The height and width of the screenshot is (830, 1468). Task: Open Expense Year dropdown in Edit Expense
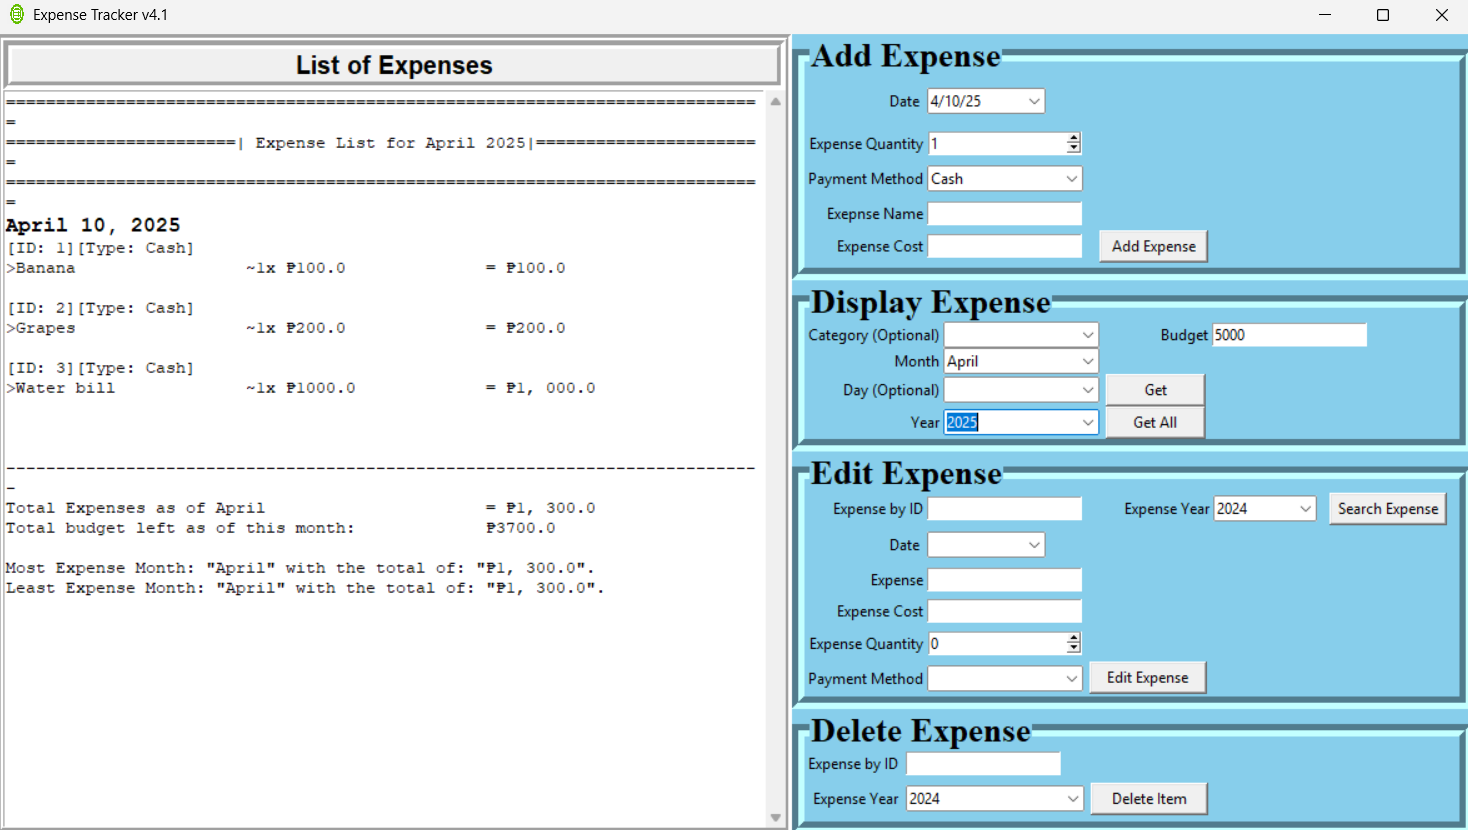pyautogui.click(x=1306, y=509)
